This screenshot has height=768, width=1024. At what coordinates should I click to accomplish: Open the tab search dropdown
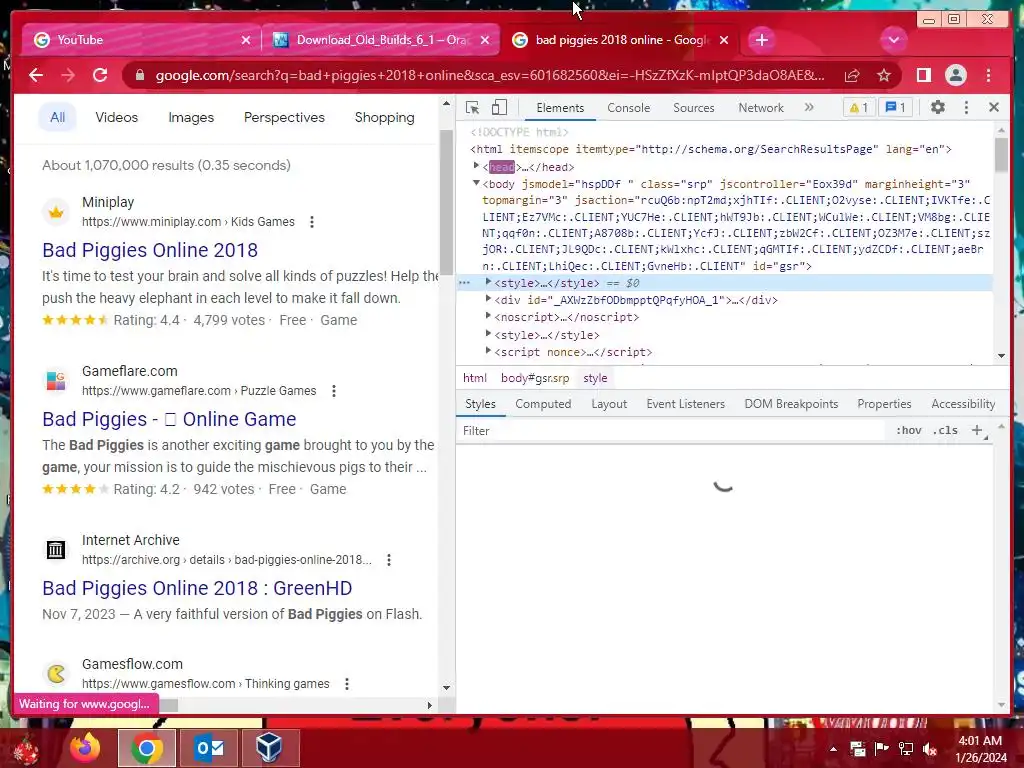click(x=893, y=40)
